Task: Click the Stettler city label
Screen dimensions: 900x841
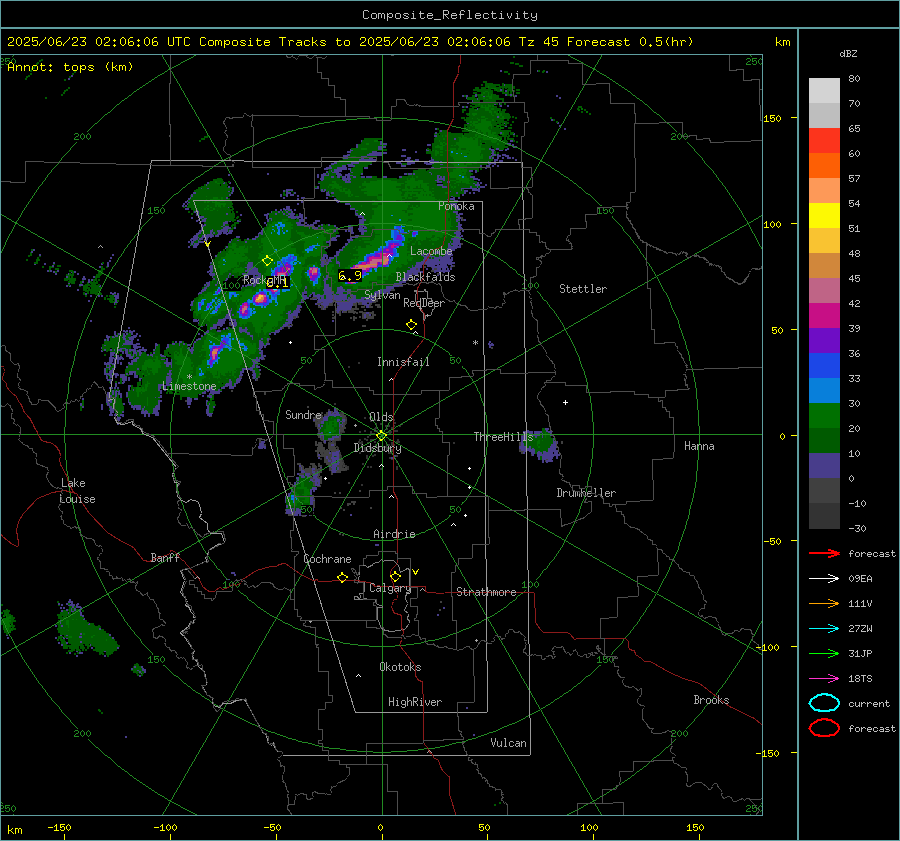Action: click(583, 289)
